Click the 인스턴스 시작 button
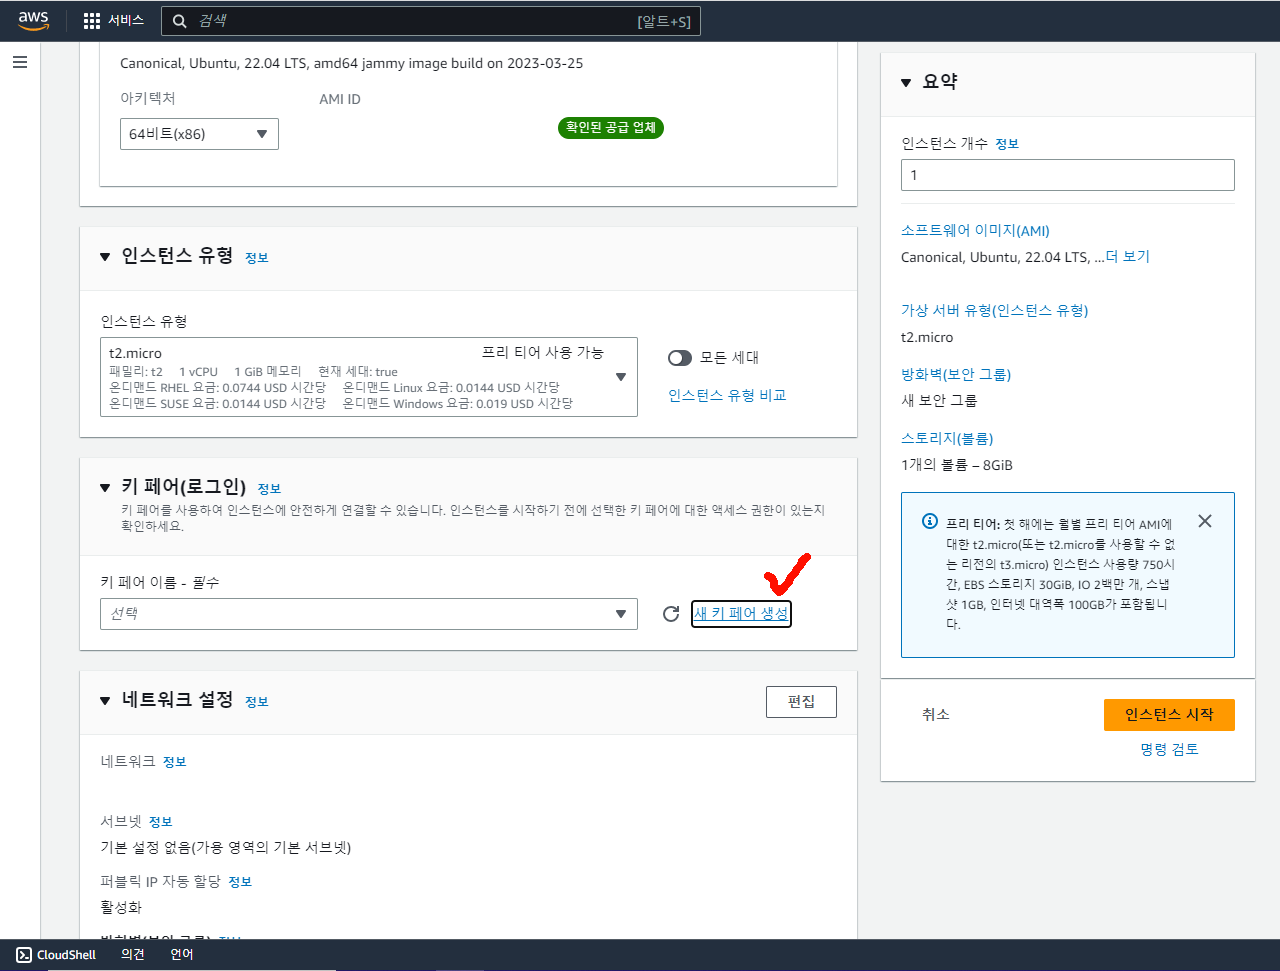Screen dimensions: 1280x971 pos(1169,715)
